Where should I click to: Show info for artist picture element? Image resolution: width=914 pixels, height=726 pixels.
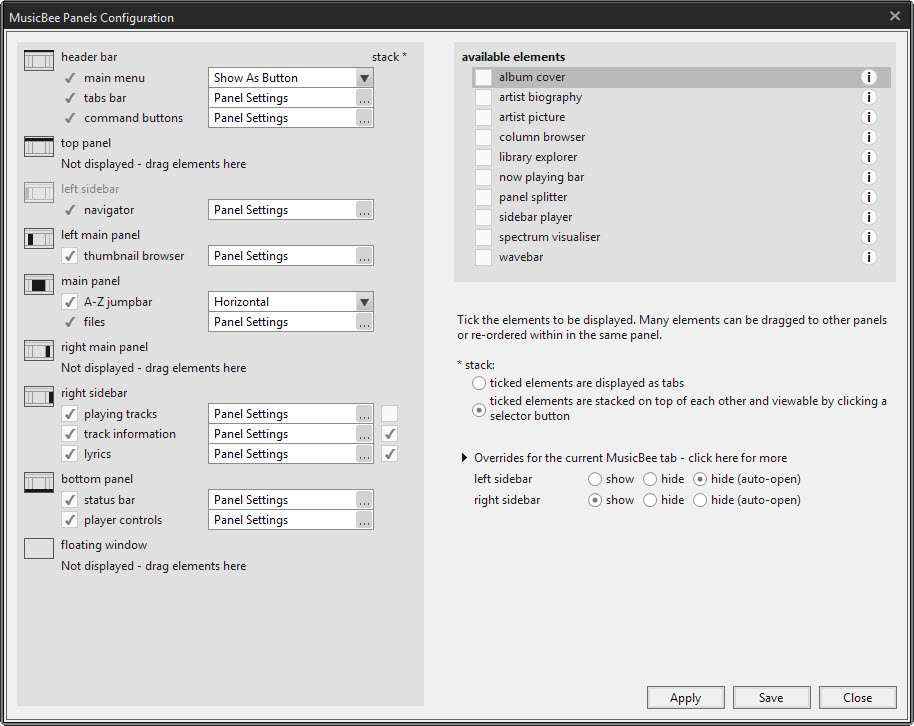[x=869, y=117]
